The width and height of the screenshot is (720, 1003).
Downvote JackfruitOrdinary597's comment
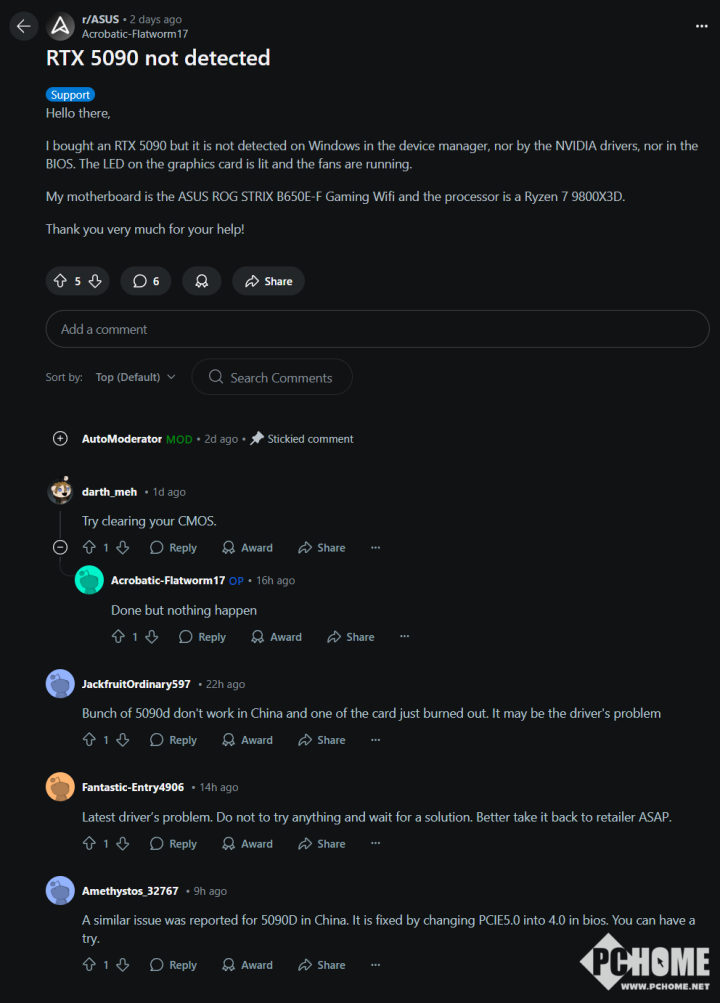tap(122, 740)
